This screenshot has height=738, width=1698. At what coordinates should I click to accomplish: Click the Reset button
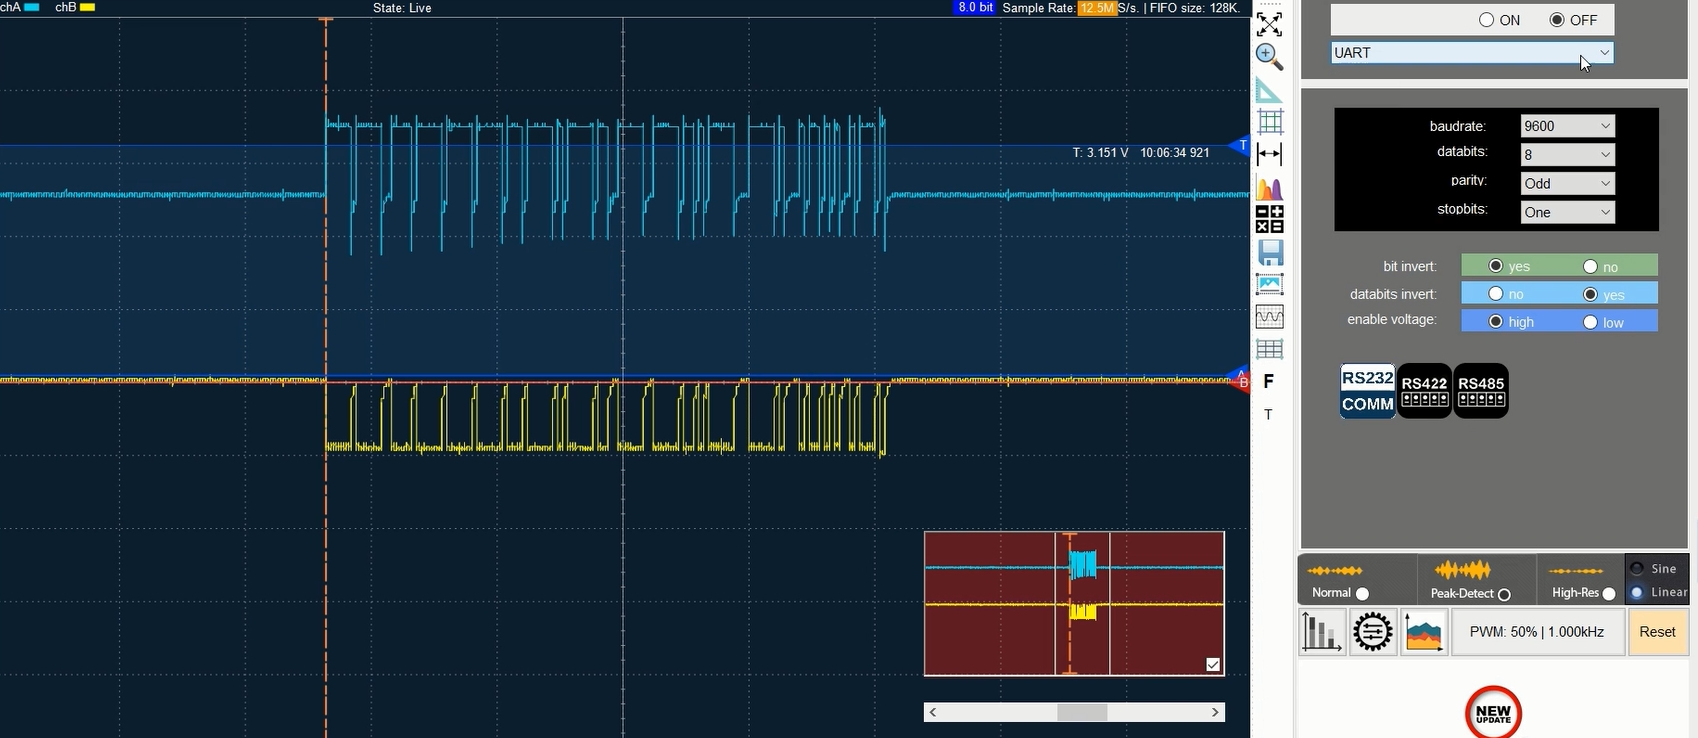pos(1657,632)
